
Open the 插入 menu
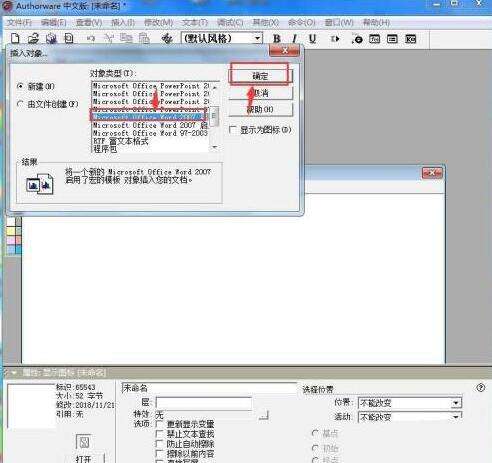123,23
